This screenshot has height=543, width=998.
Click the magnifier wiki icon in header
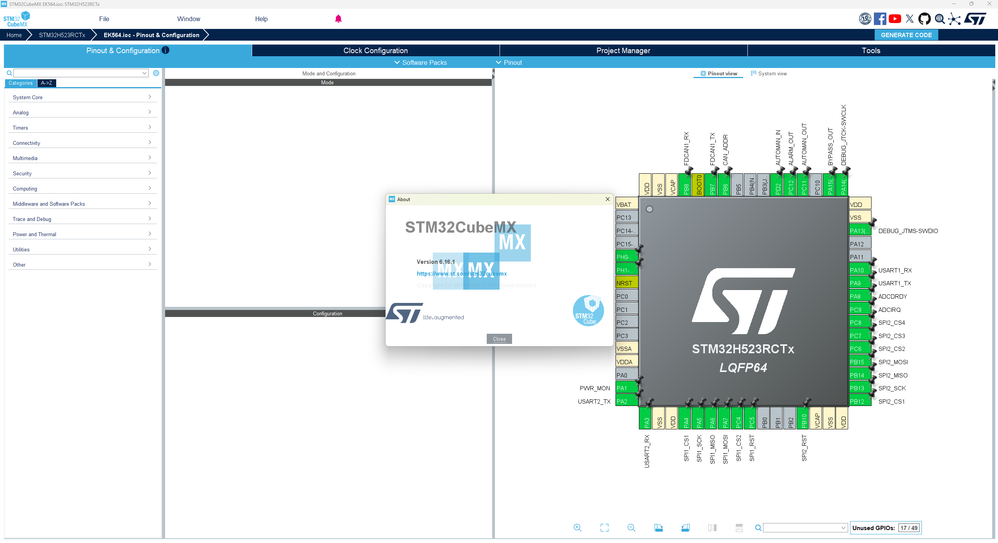pos(939,19)
